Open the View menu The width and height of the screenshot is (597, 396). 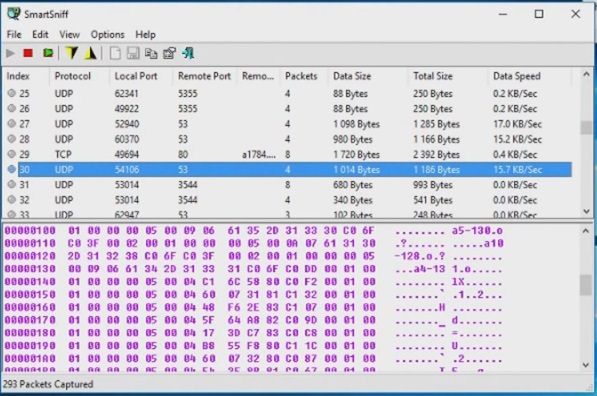click(69, 35)
